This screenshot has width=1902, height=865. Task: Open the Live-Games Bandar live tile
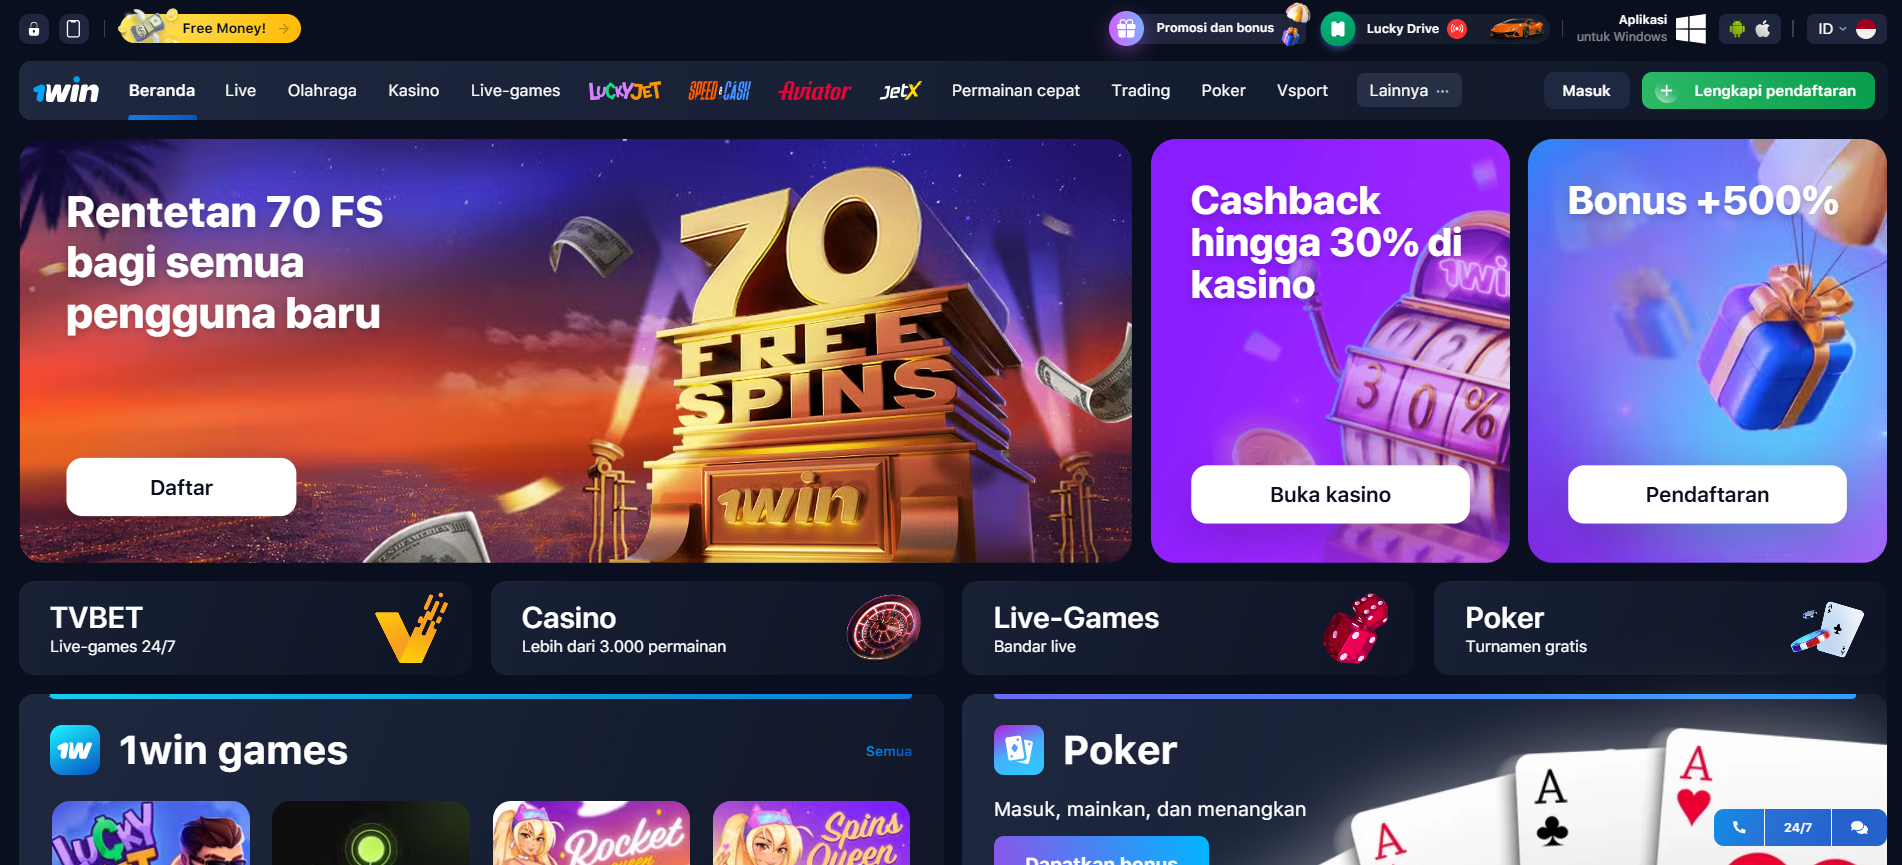tap(1188, 628)
